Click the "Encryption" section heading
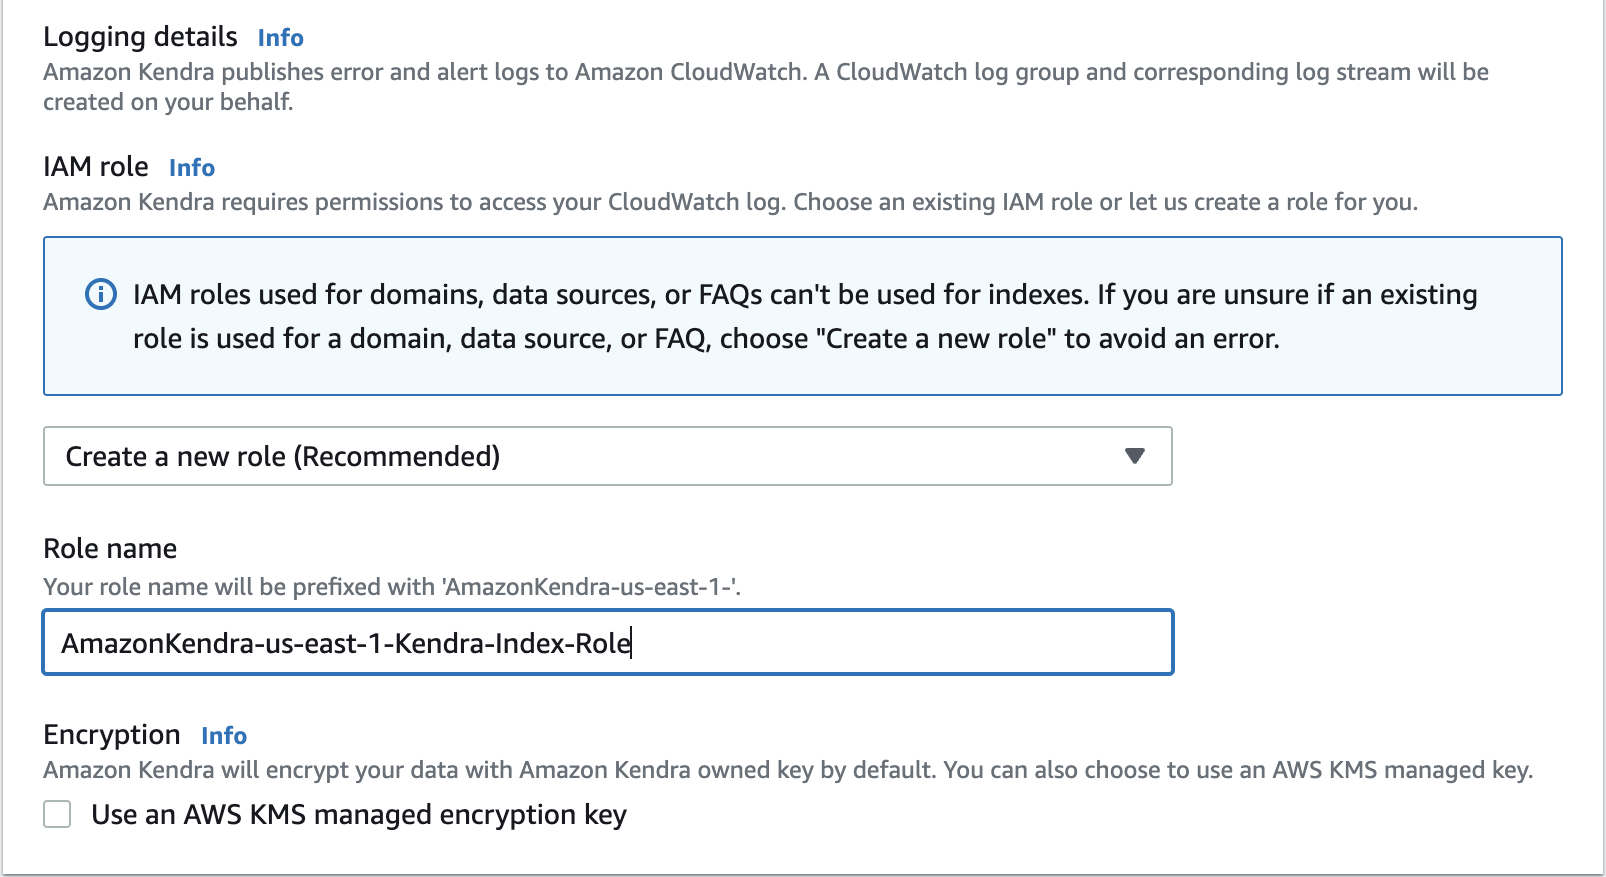1606x877 pixels. click(x=112, y=735)
